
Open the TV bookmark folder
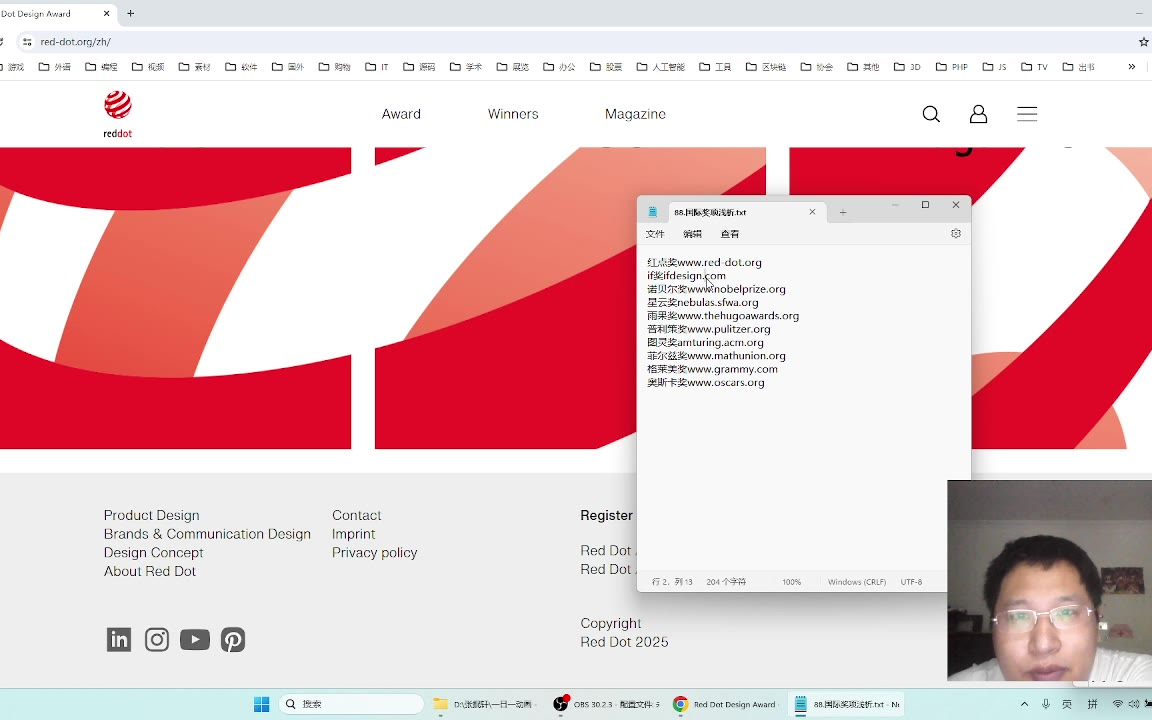[1034, 67]
